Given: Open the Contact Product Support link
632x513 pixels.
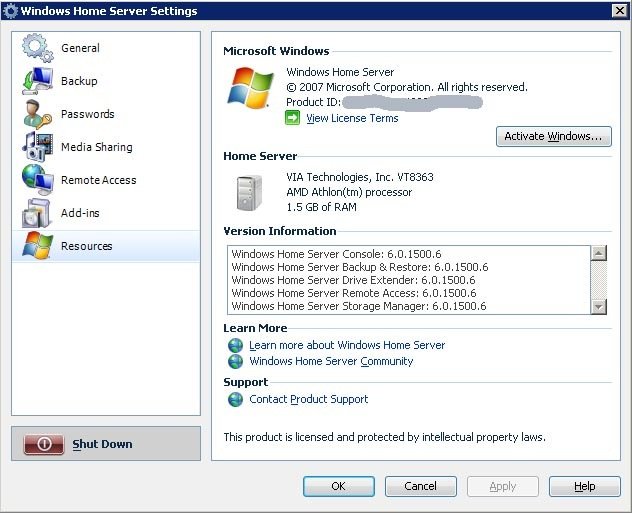Looking at the screenshot, I should tap(308, 399).
